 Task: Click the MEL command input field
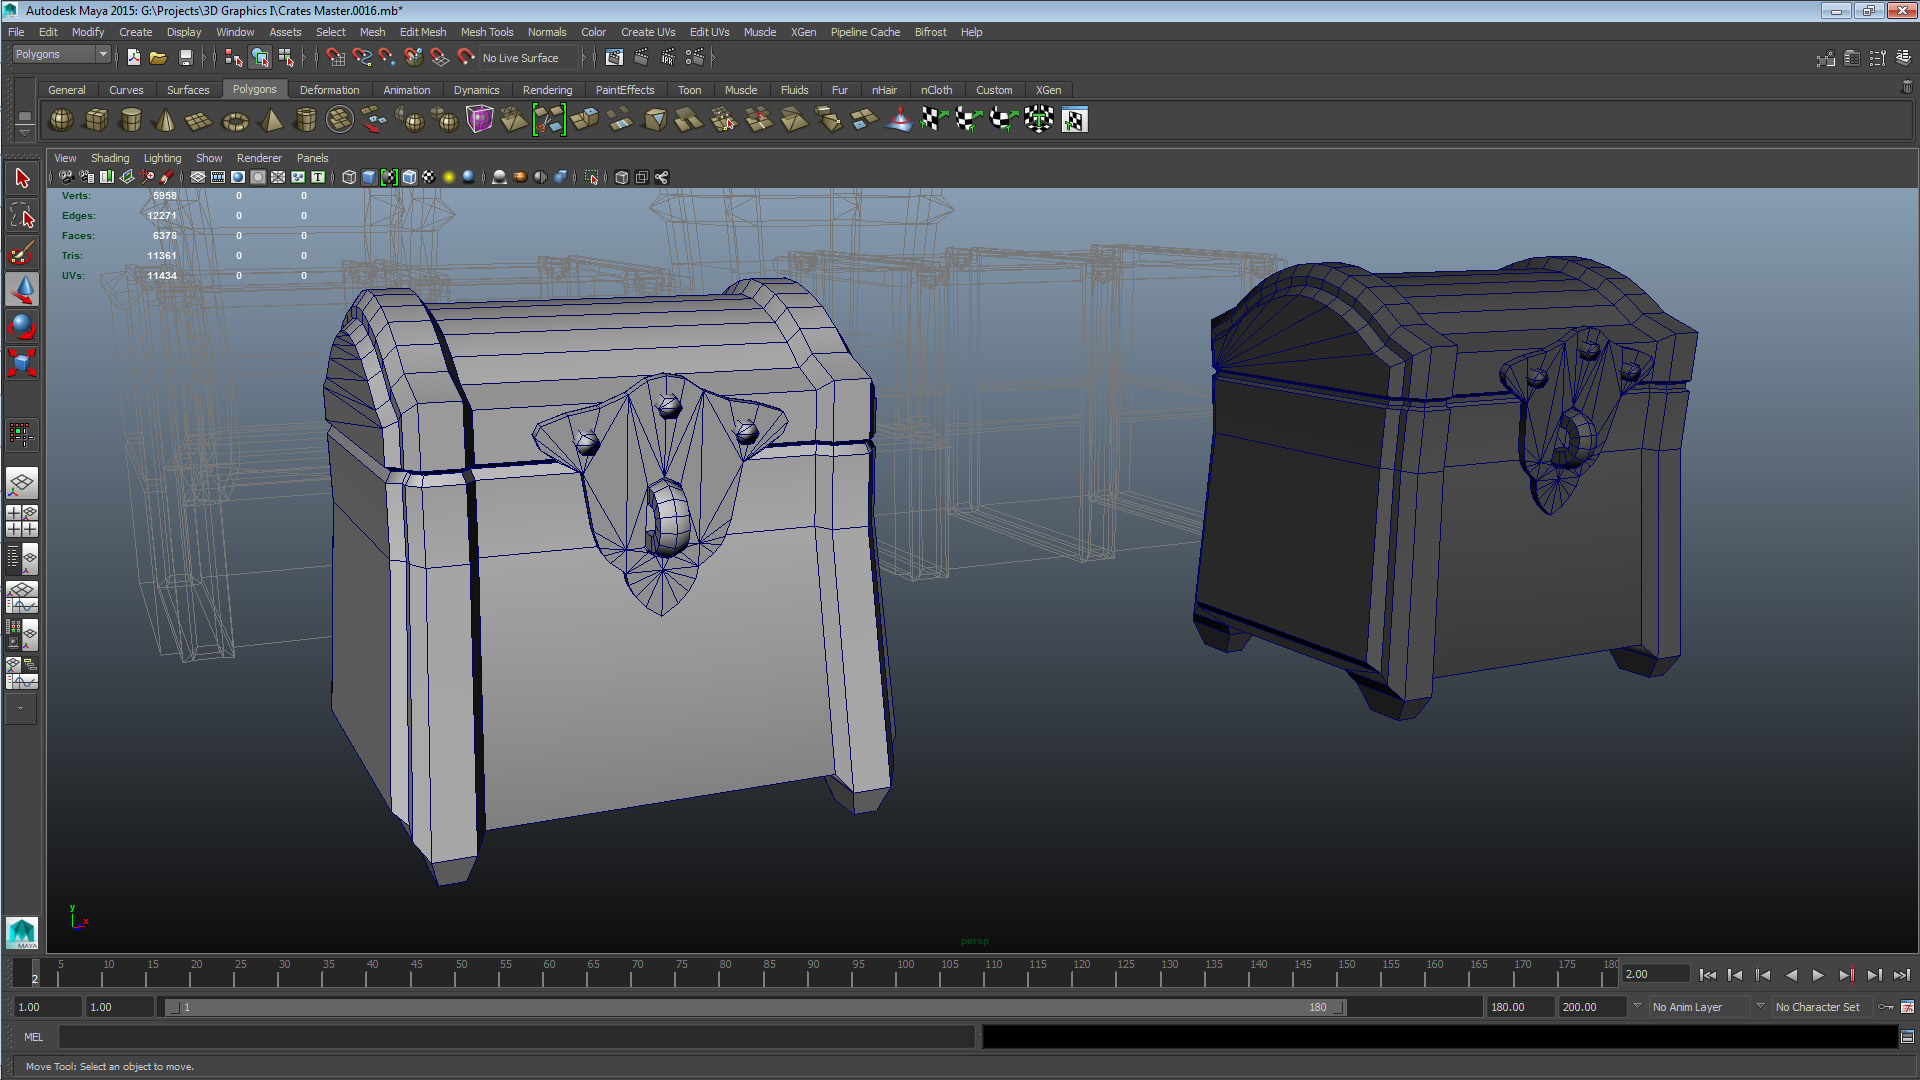[x=515, y=1037]
